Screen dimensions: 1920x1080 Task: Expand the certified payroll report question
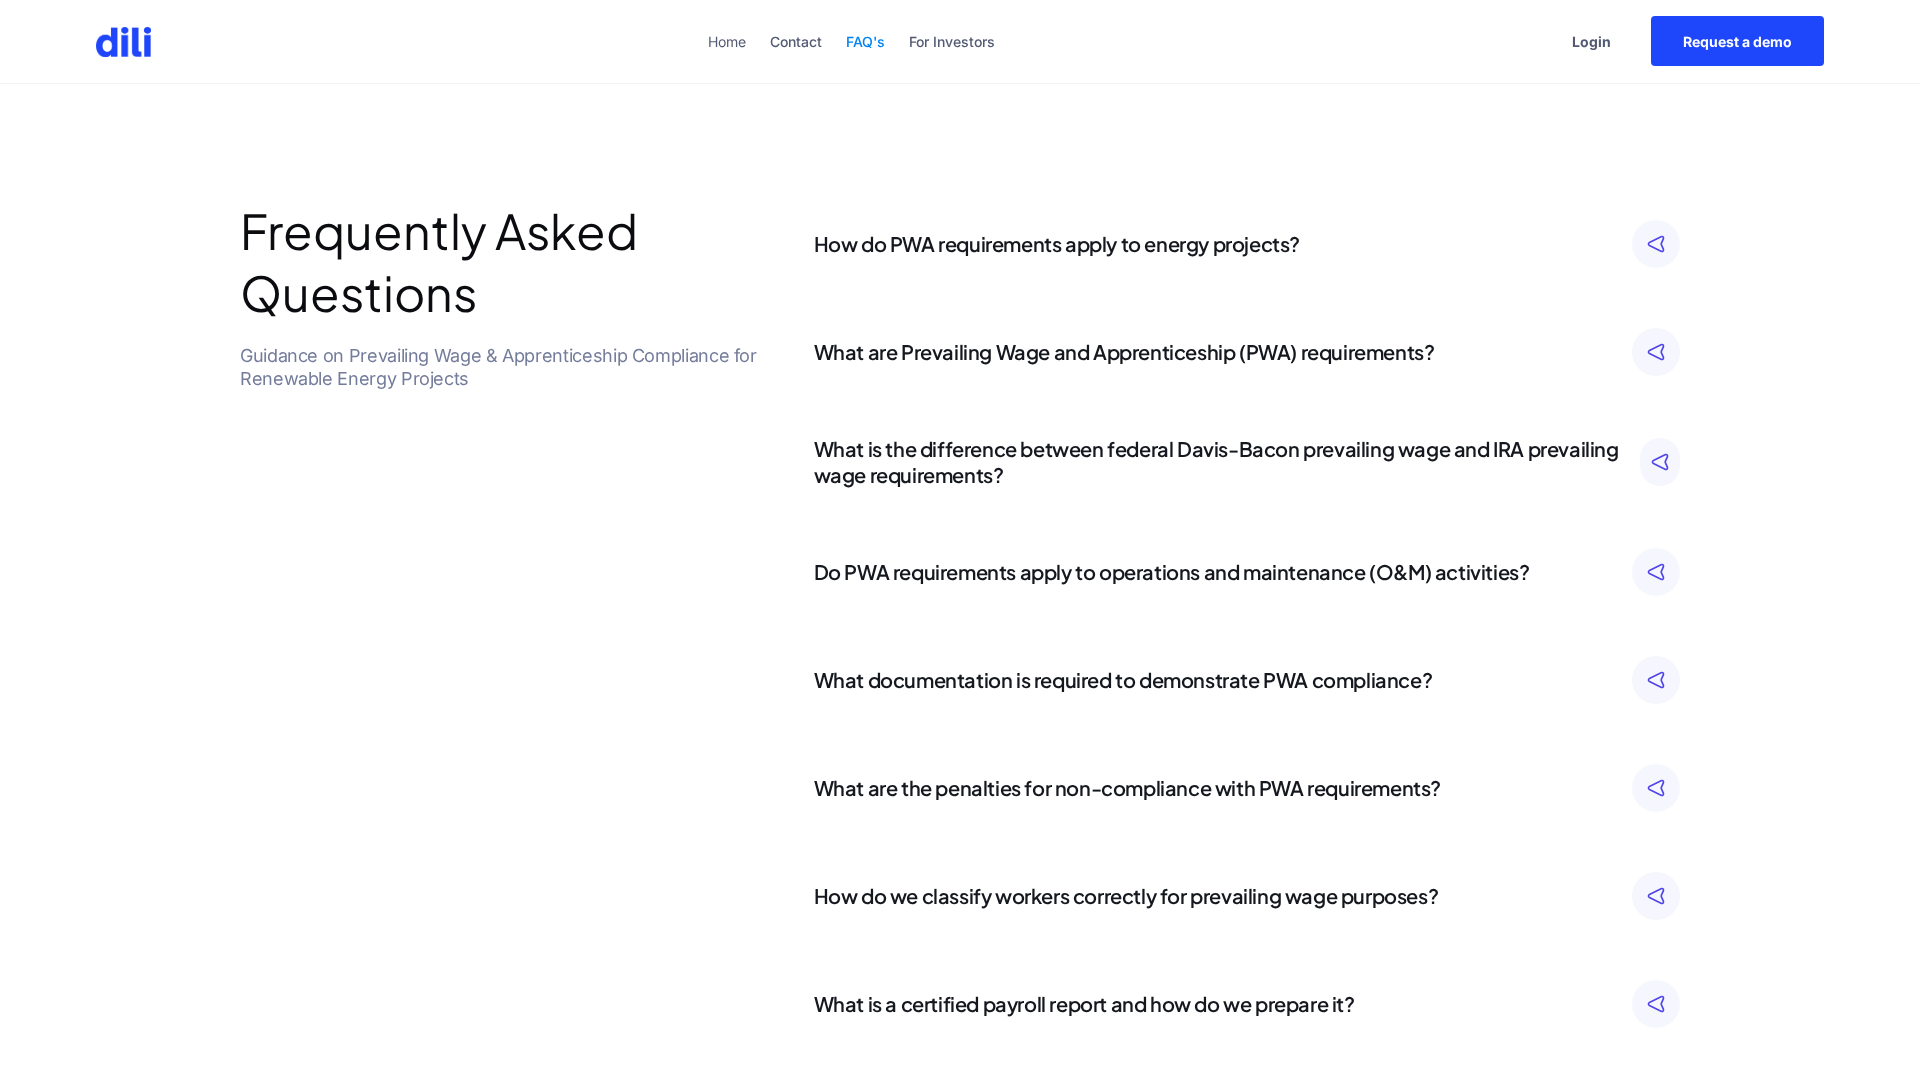(1083, 1005)
